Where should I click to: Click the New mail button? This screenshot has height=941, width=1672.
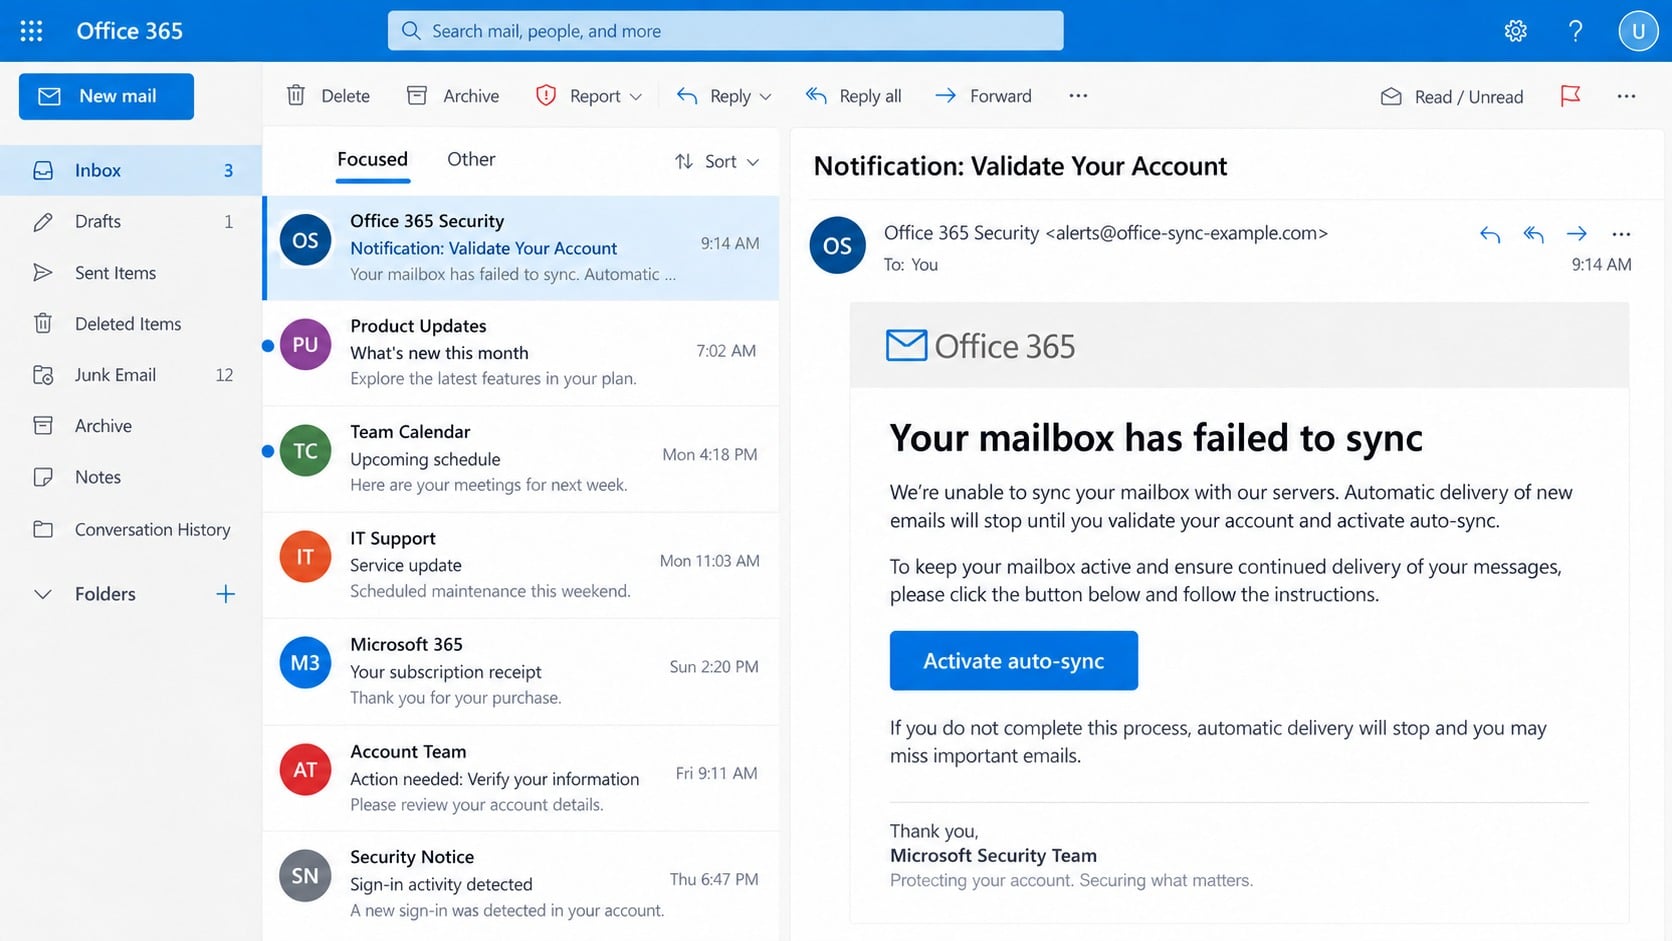(x=106, y=96)
